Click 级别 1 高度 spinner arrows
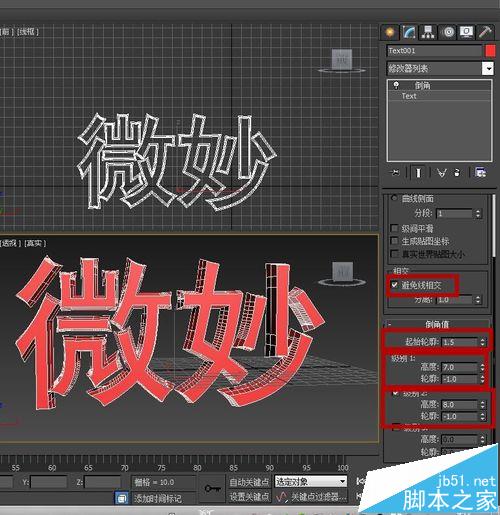 [x=482, y=367]
